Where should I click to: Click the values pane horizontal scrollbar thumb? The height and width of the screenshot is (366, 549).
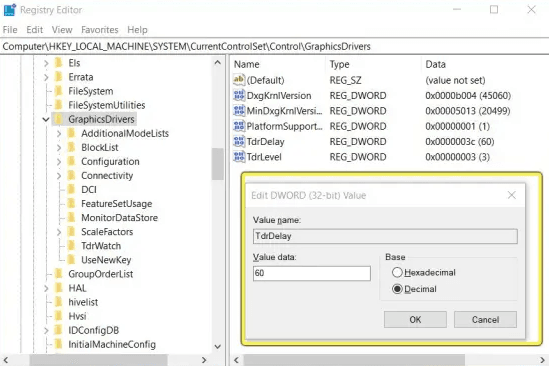[x=354, y=360]
